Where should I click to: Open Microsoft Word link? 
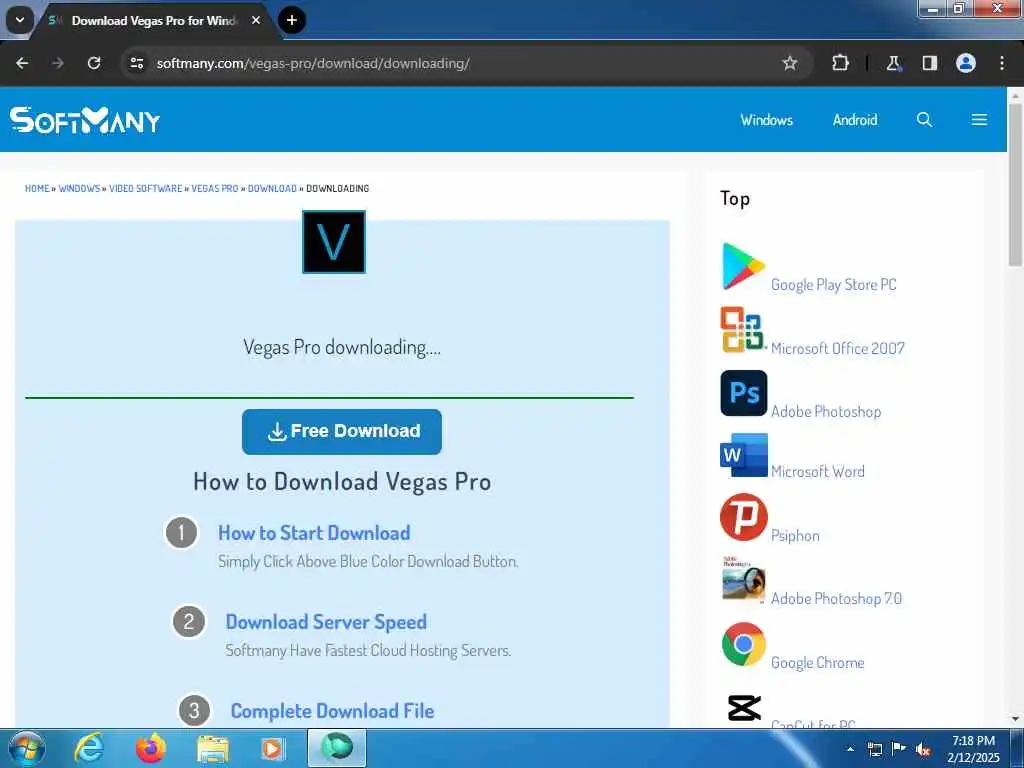pos(817,472)
